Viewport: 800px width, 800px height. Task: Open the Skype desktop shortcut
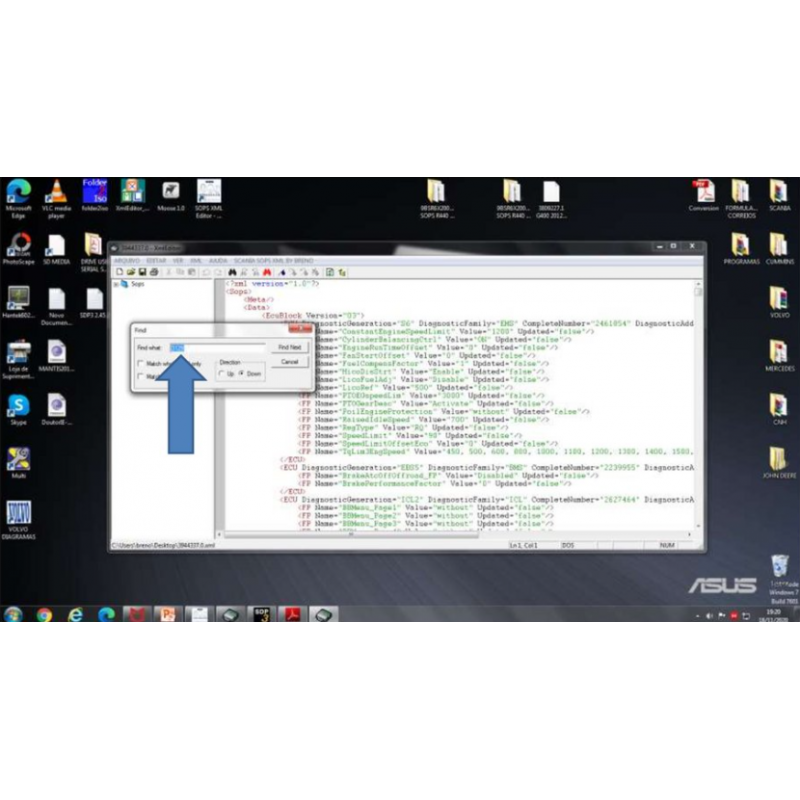tap(18, 407)
